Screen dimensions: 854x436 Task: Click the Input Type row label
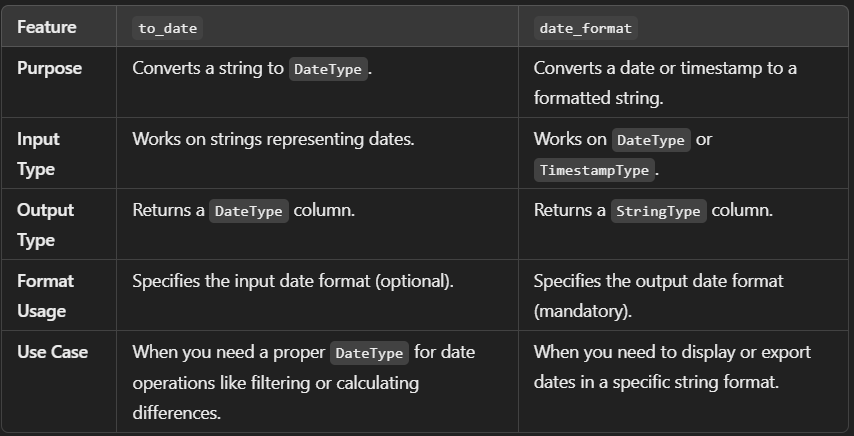tap(38, 154)
